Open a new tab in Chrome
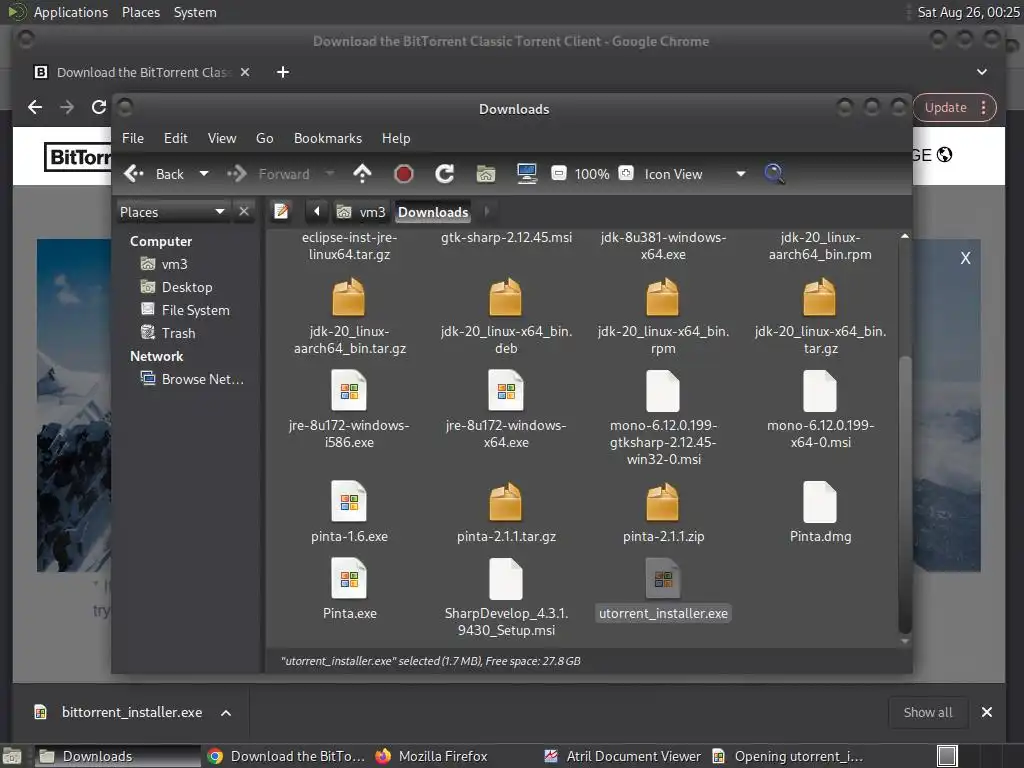Screen dimensions: 1024x768 point(283,72)
